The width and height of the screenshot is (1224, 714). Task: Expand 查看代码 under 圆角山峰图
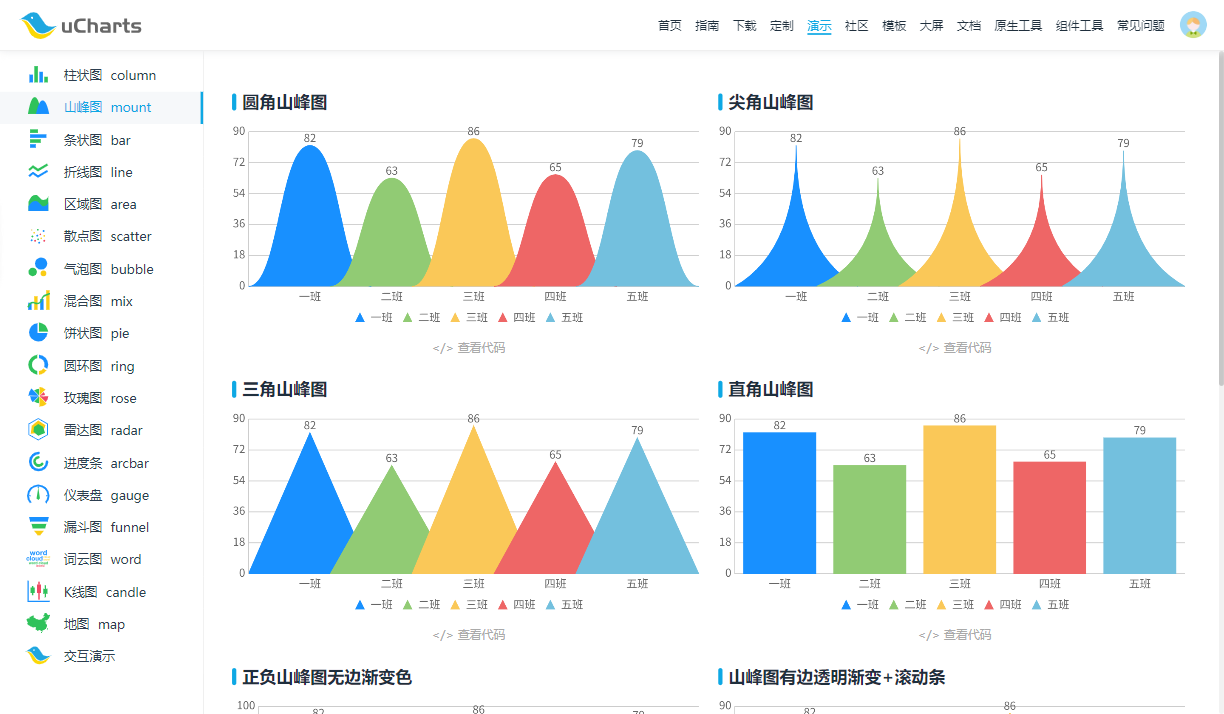point(469,348)
